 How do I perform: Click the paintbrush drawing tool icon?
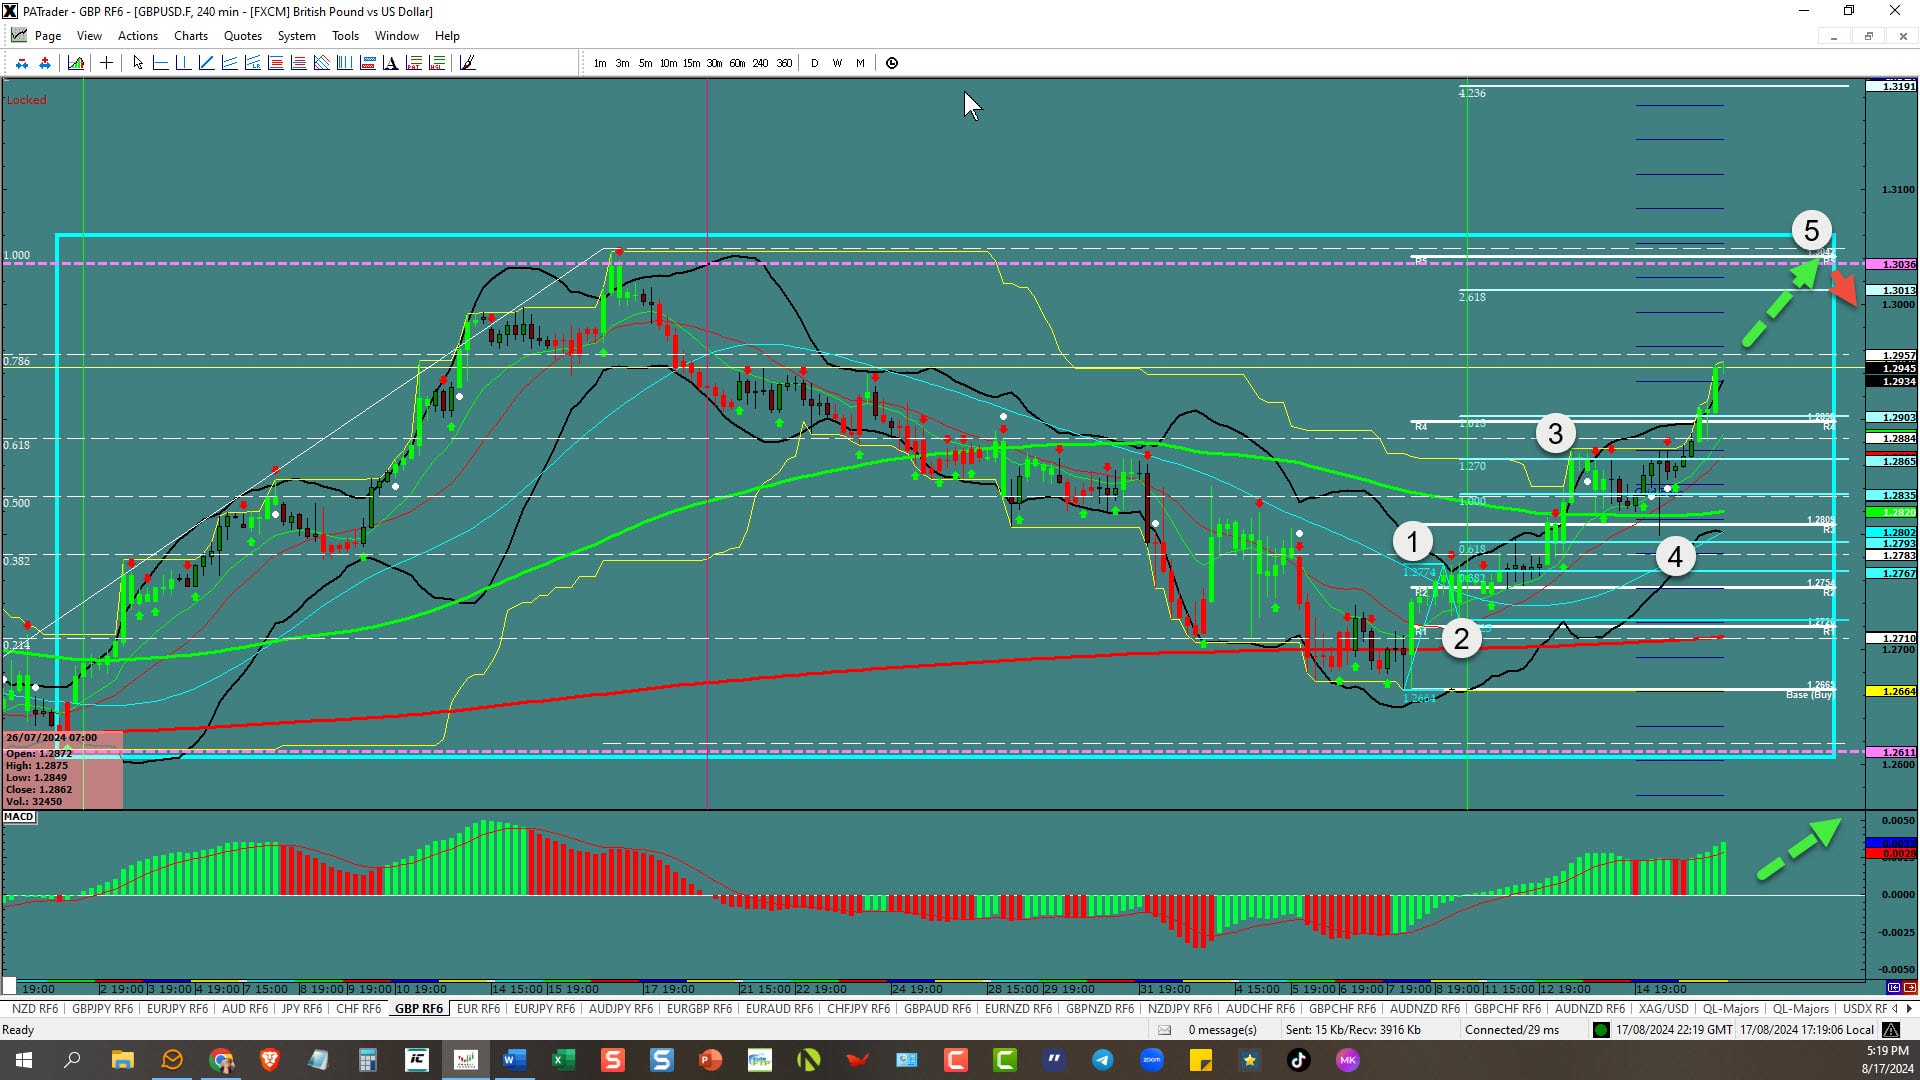click(467, 63)
